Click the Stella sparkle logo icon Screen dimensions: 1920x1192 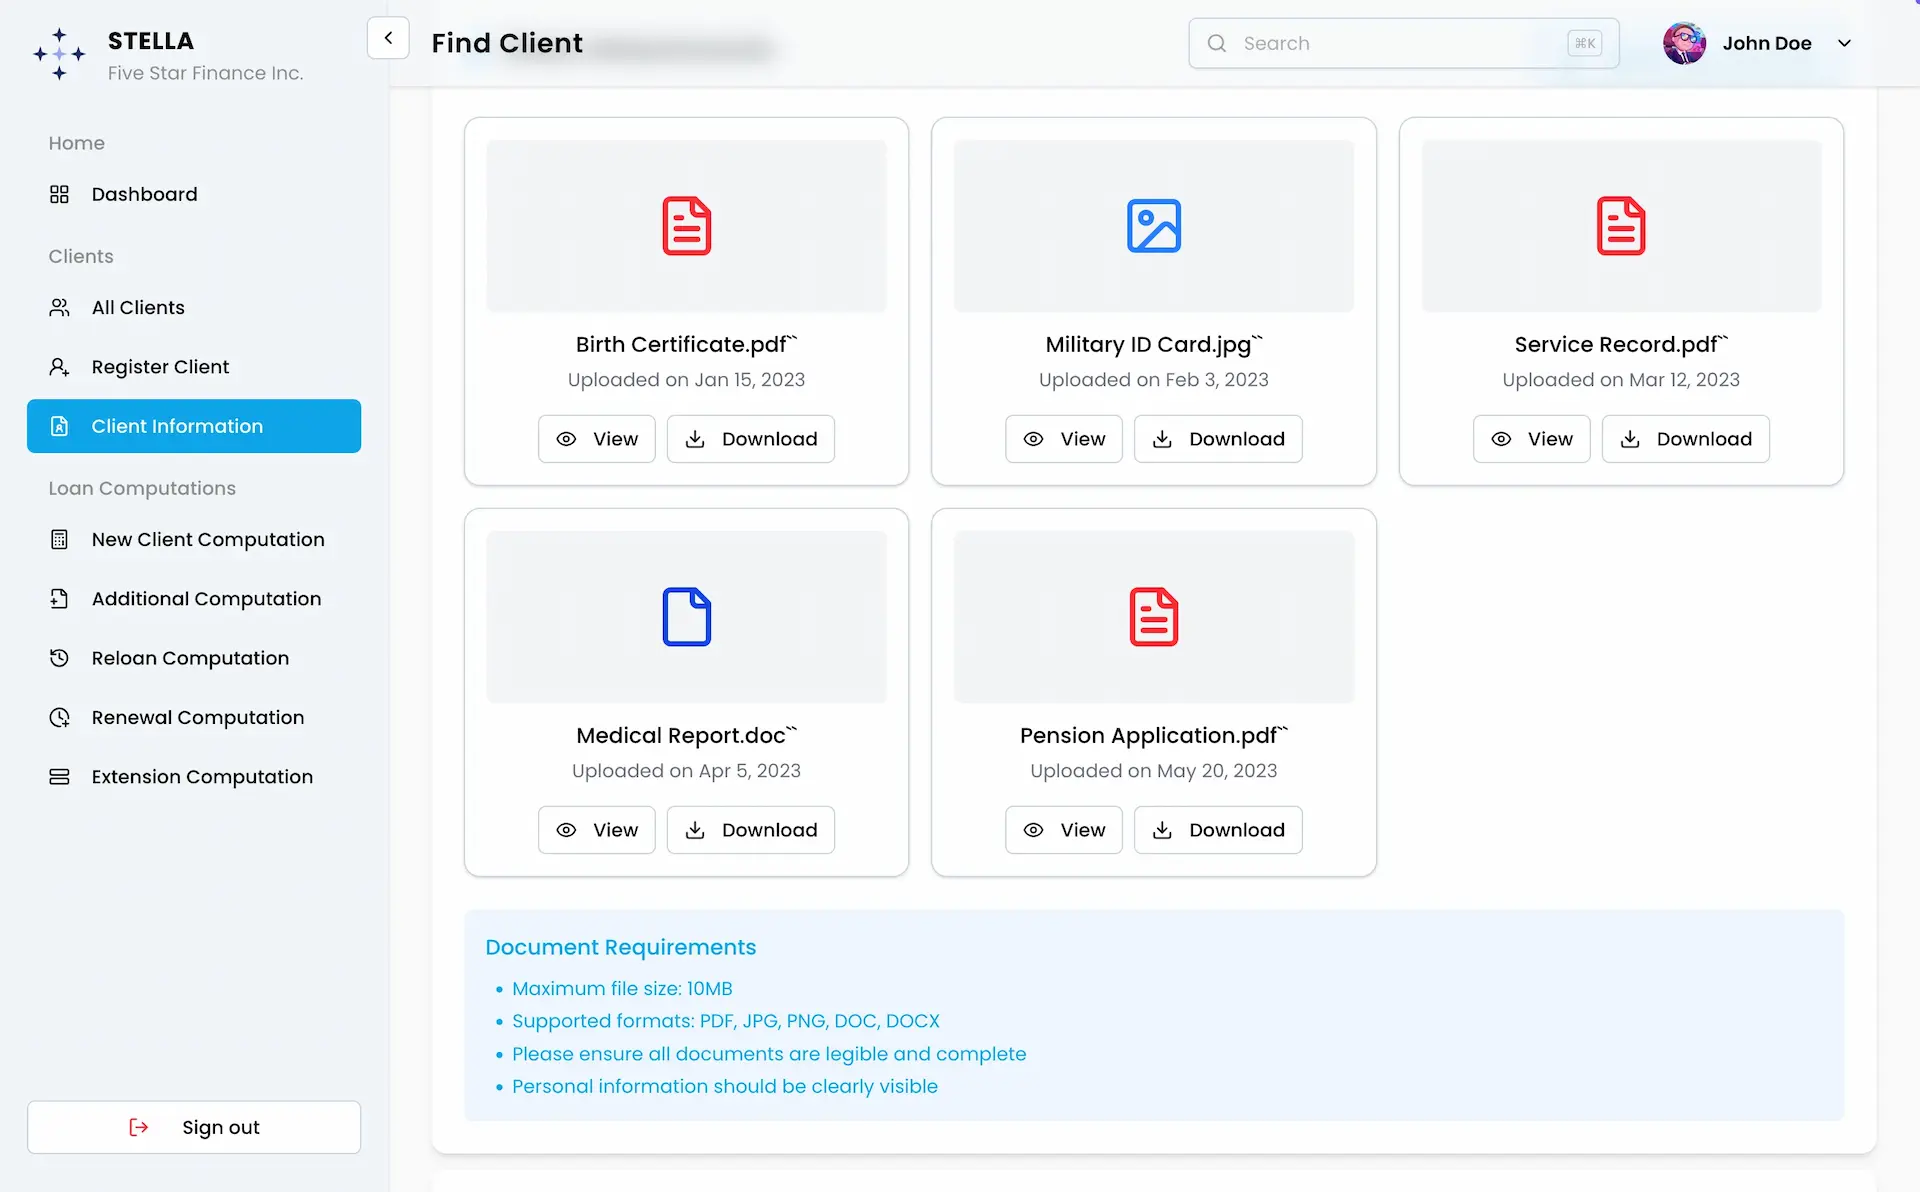59,54
